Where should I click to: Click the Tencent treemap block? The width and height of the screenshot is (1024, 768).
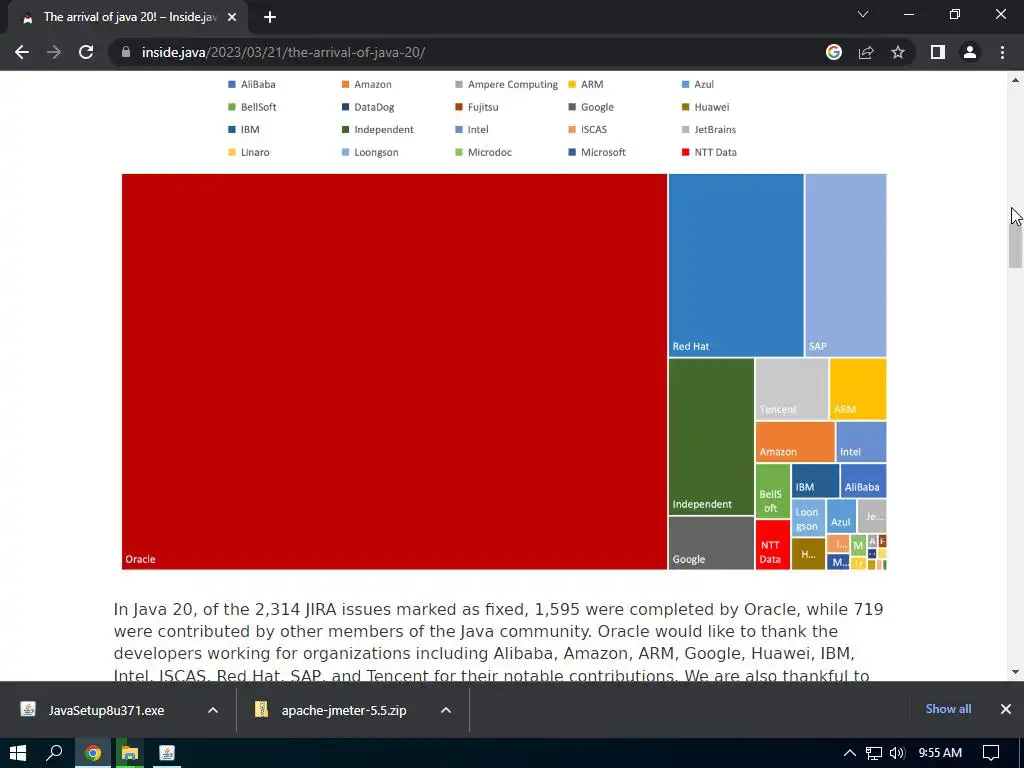click(x=792, y=389)
